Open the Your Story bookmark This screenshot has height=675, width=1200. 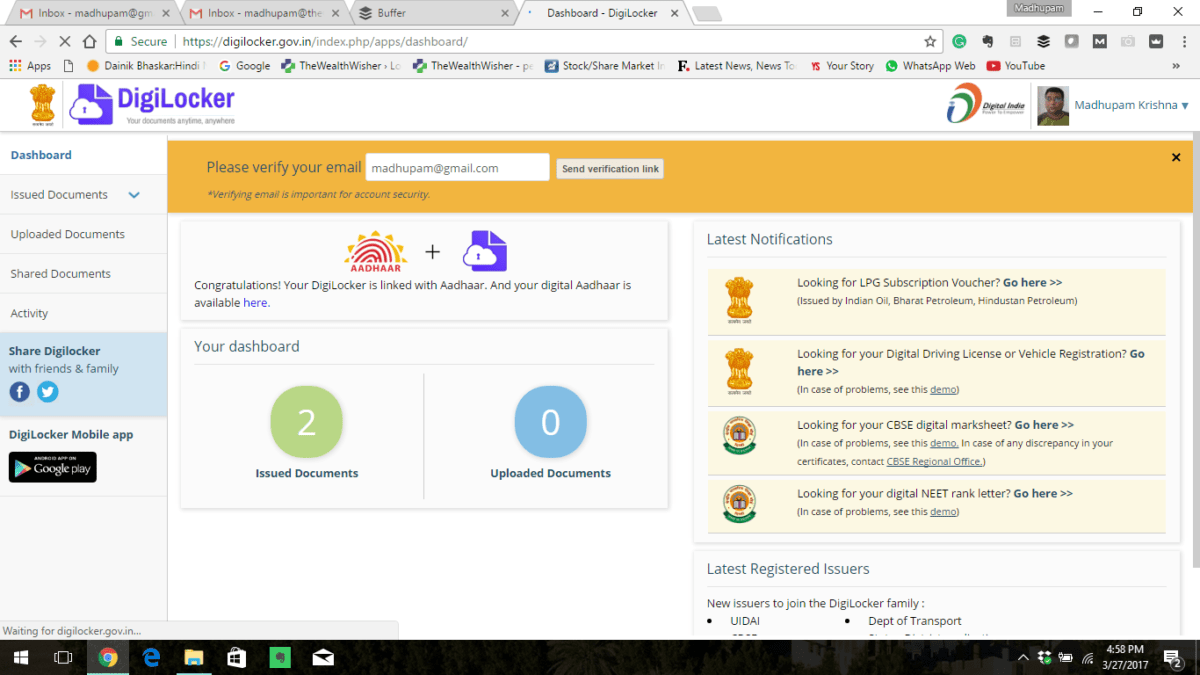tap(841, 66)
